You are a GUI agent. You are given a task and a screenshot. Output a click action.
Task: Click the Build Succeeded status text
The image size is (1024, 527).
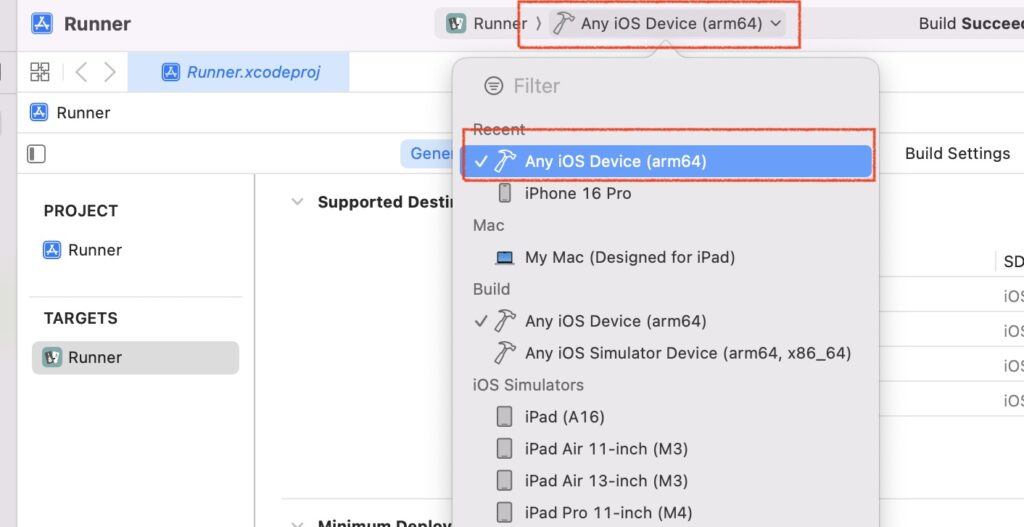pos(971,24)
